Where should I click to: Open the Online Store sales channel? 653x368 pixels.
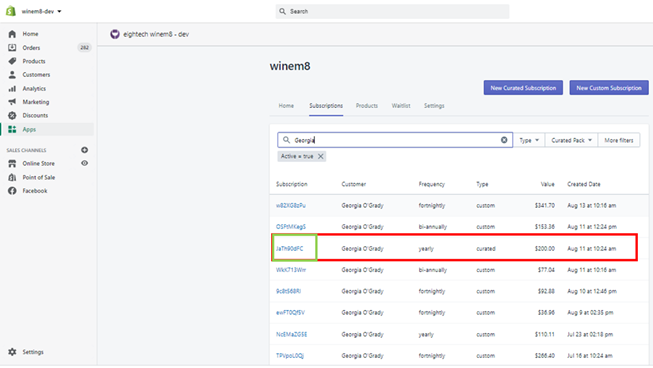point(38,164)
